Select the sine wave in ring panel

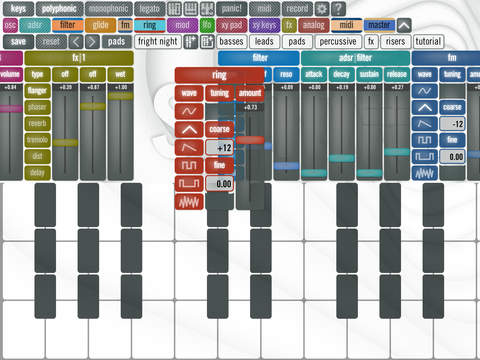pos(189,111)
